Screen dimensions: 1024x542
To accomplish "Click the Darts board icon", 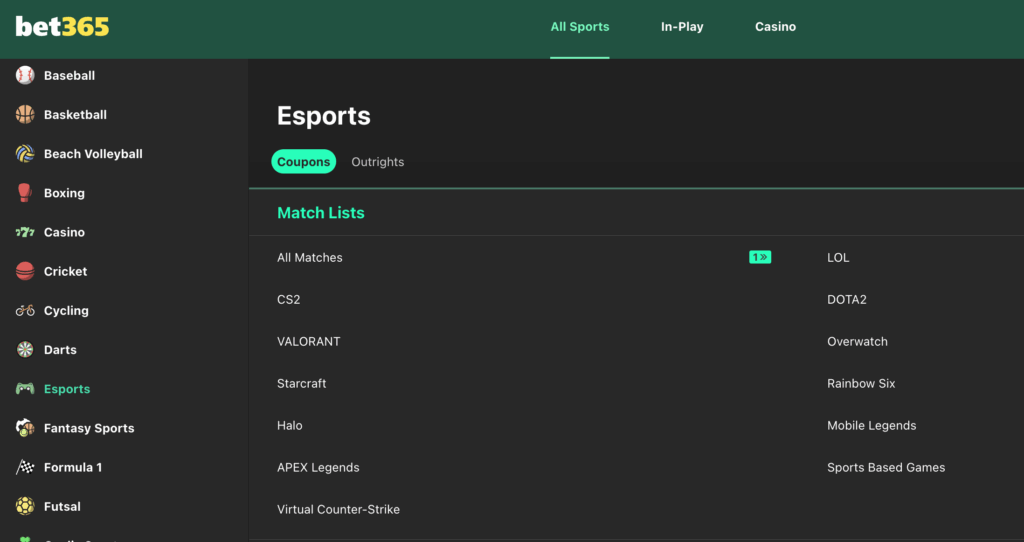I will [x=25, y=349].
